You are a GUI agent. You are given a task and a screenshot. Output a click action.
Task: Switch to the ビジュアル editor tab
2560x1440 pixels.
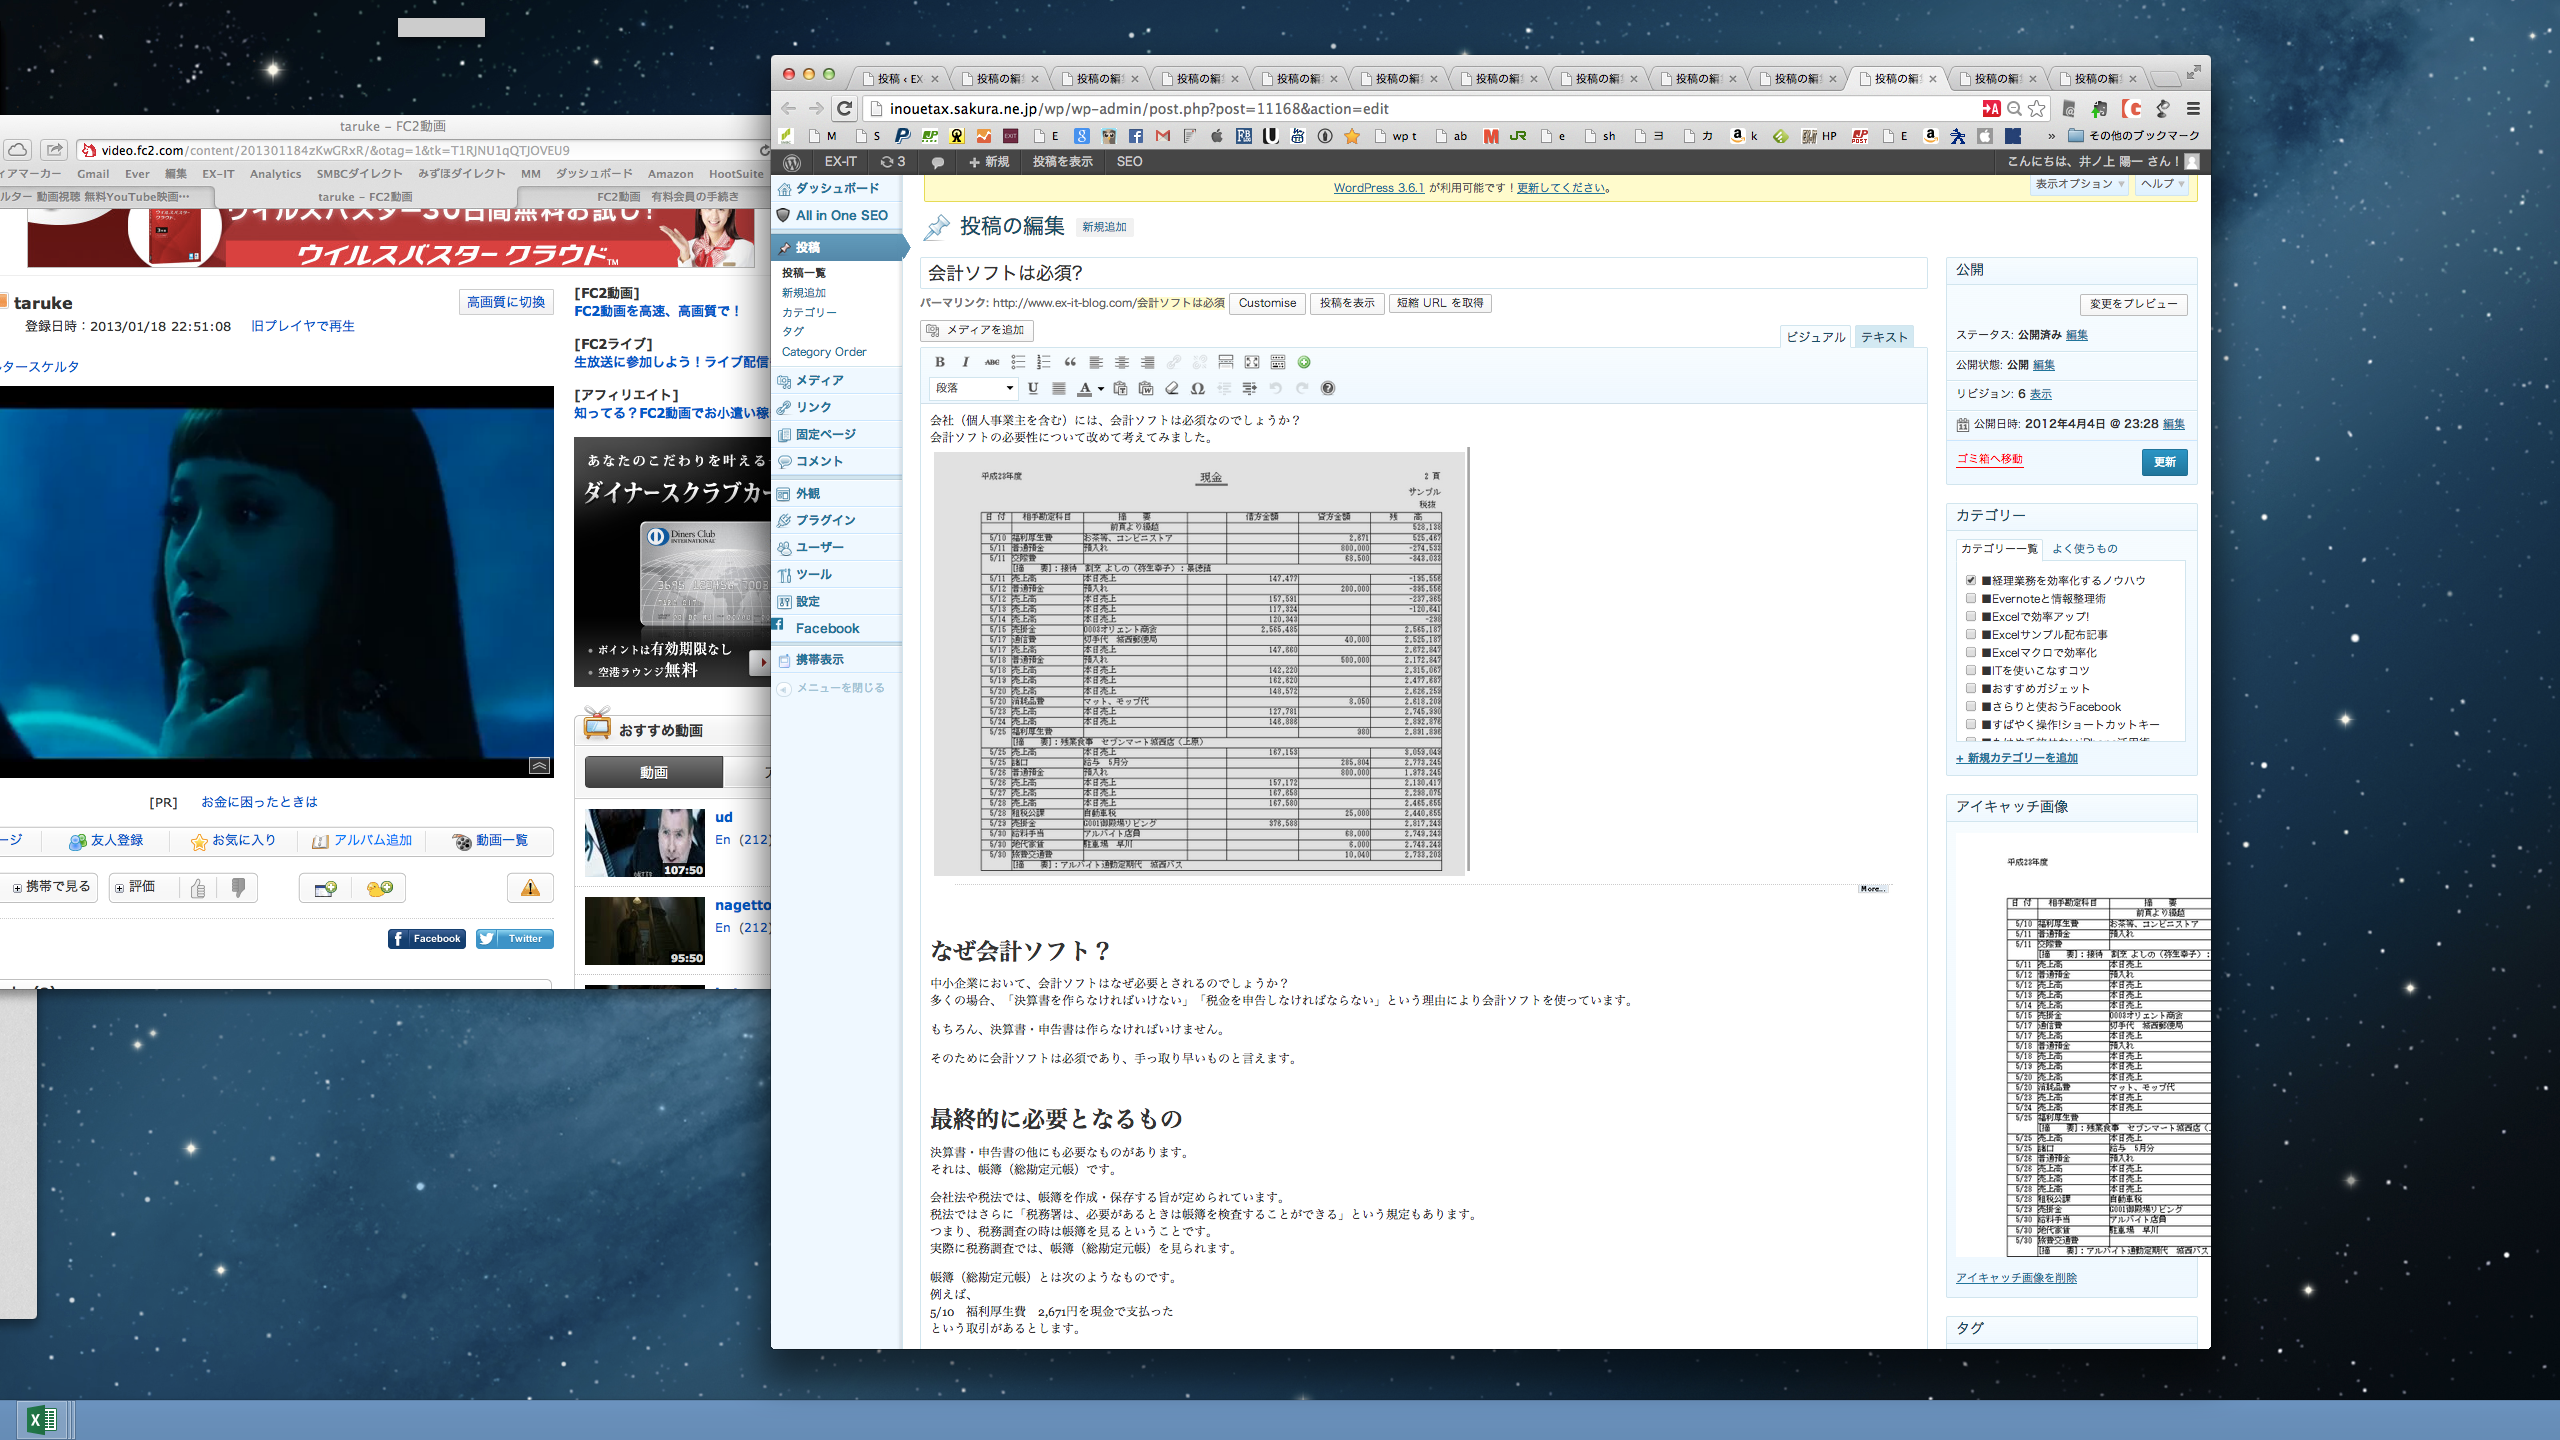point(1816,337)
